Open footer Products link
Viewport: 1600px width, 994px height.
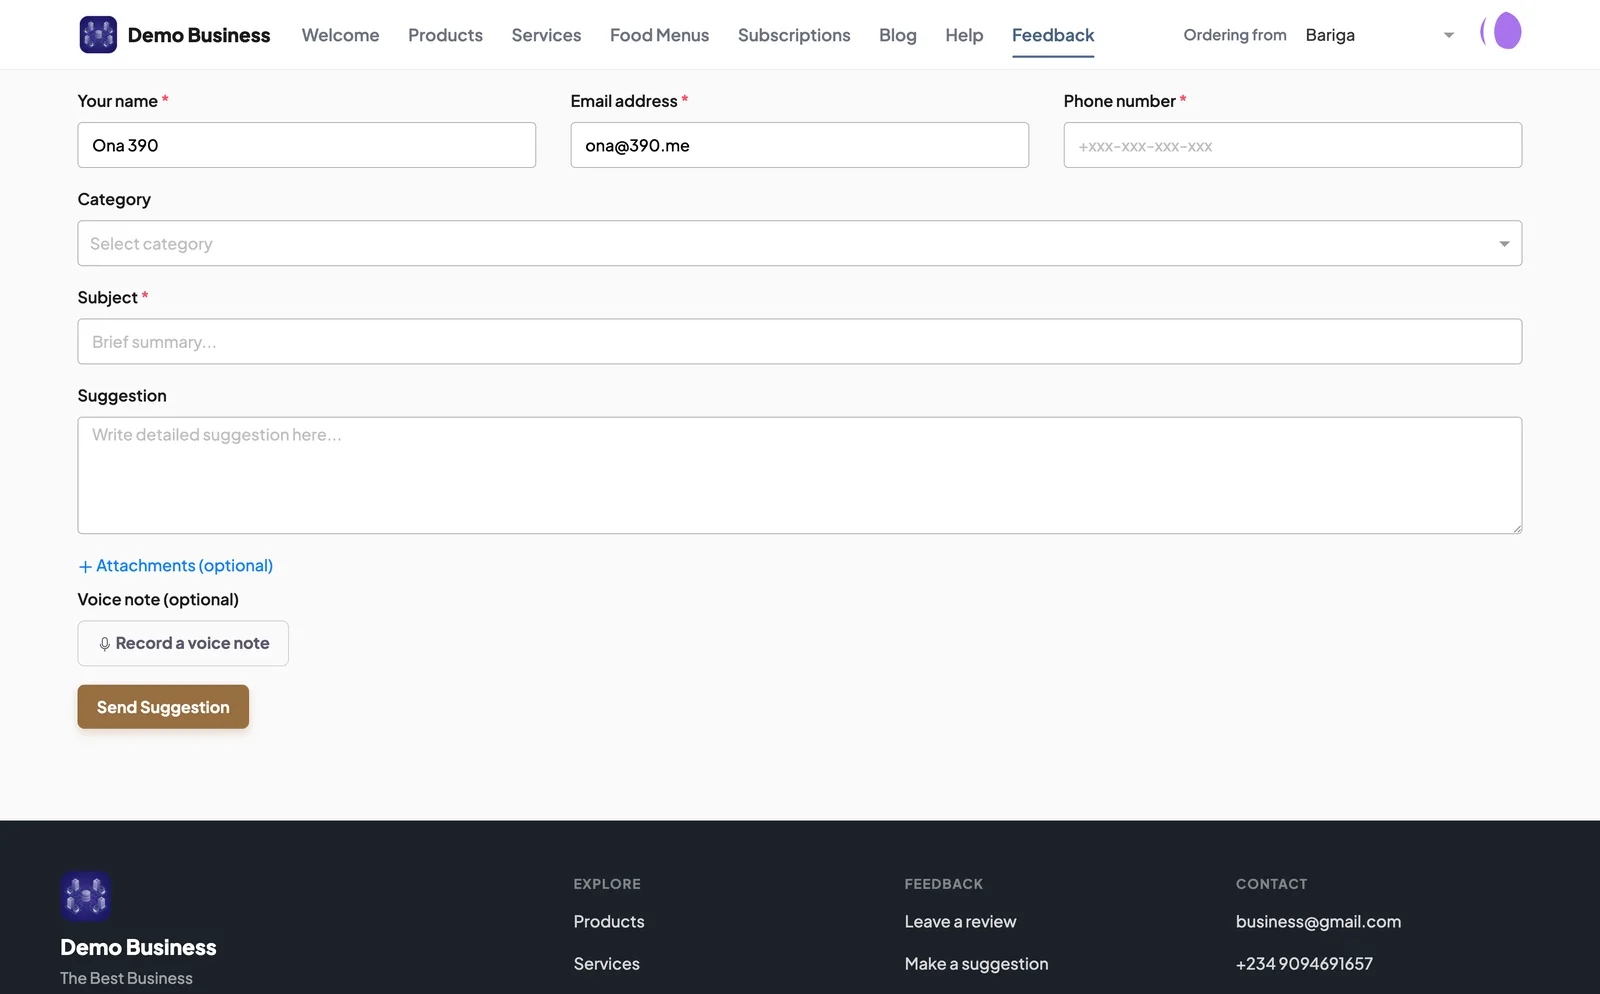coord(609,921)
